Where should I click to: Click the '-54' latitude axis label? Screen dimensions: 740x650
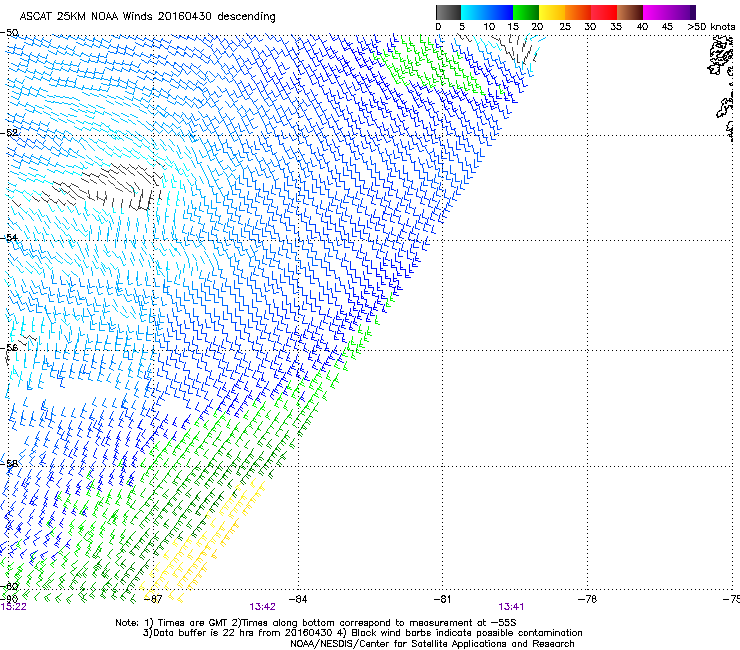(x=9, y=237)
